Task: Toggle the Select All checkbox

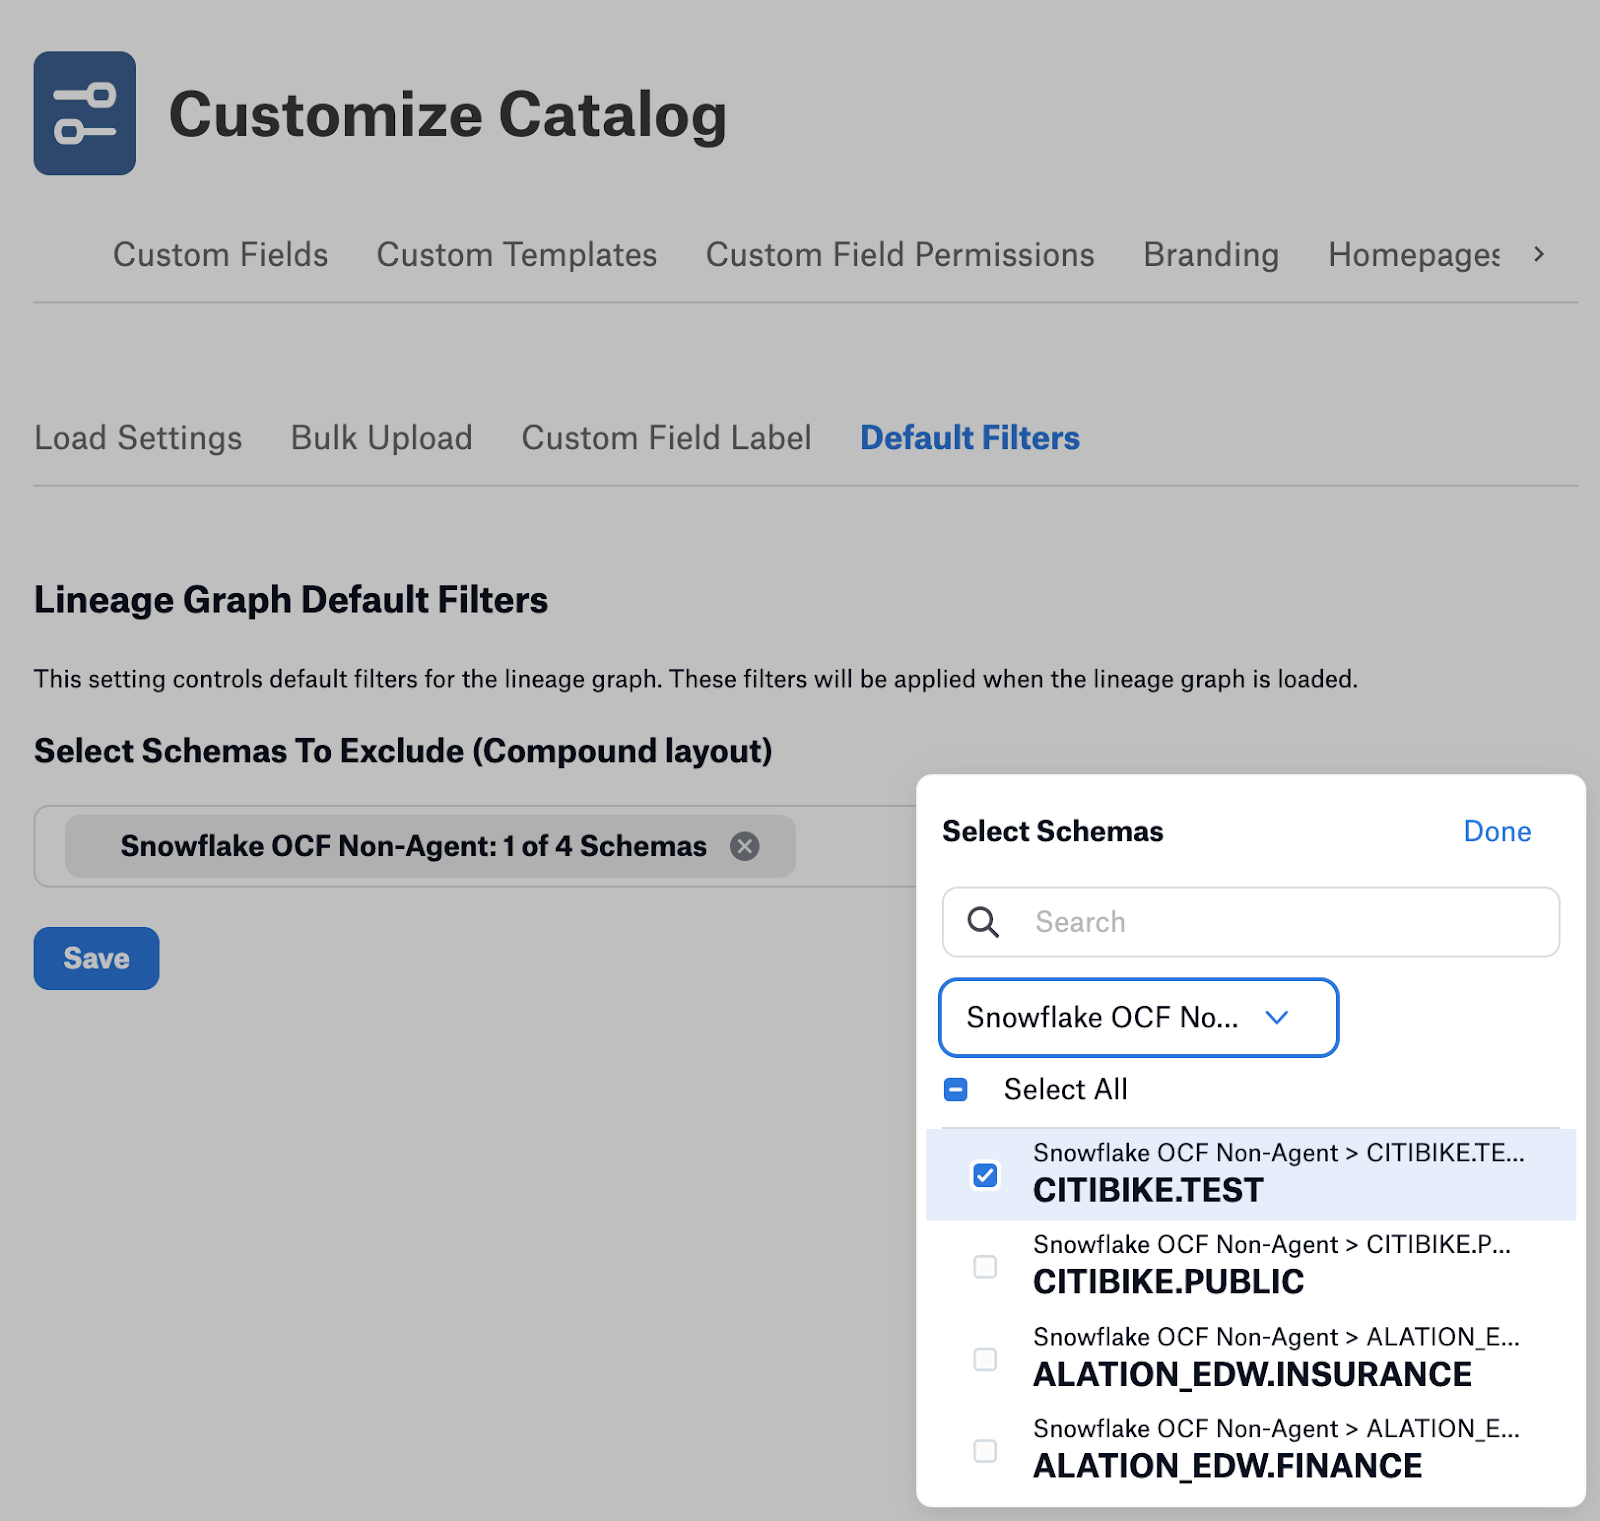Action: [x=956, y=1089]
